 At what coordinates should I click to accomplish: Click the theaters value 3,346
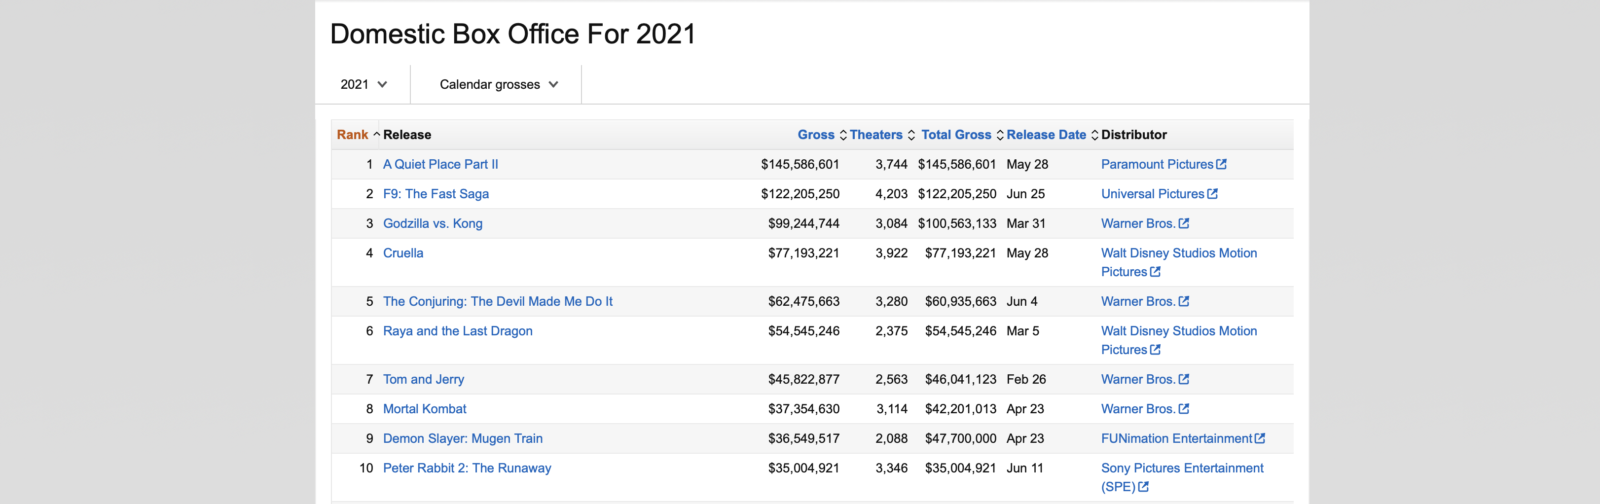[892, 468]
